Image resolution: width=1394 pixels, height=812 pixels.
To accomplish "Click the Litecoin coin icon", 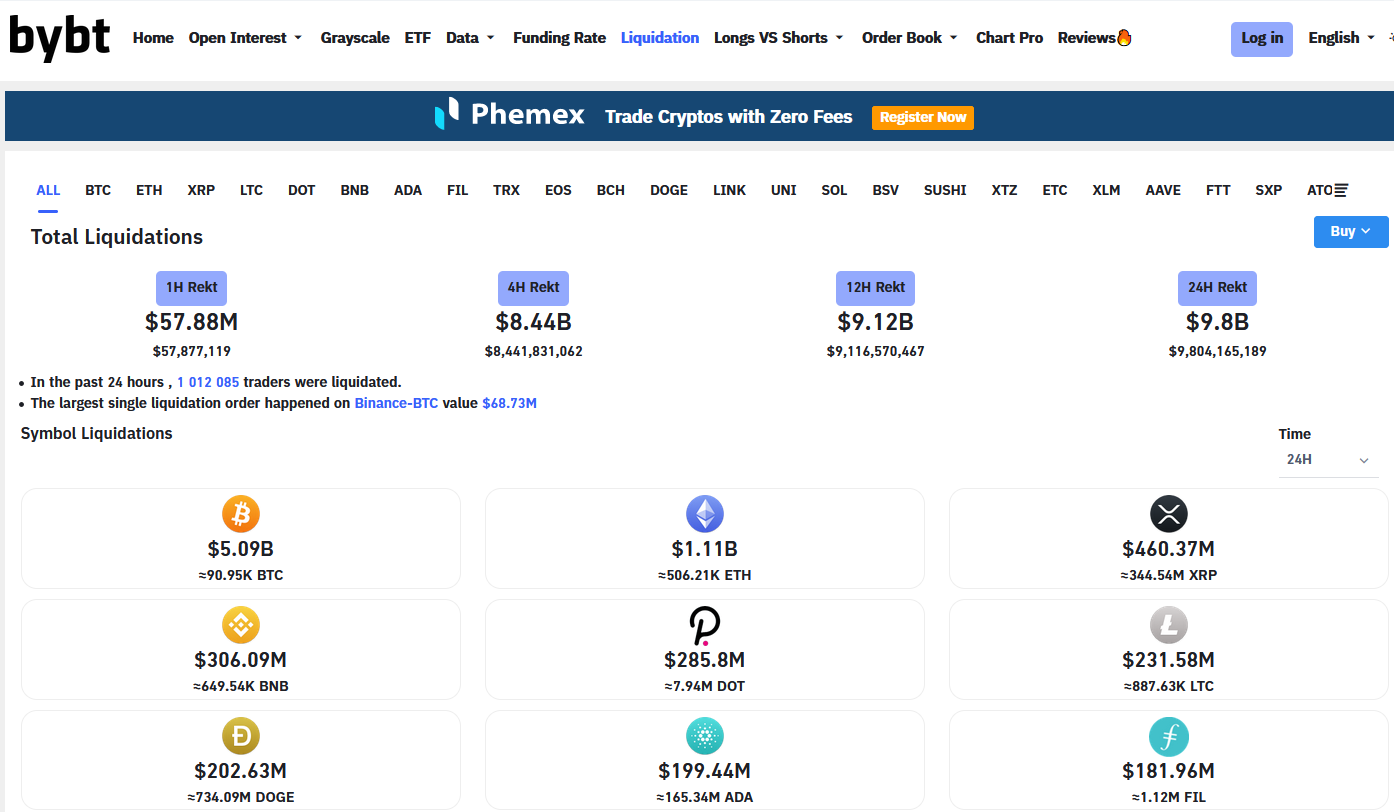I will point(1169,625).
